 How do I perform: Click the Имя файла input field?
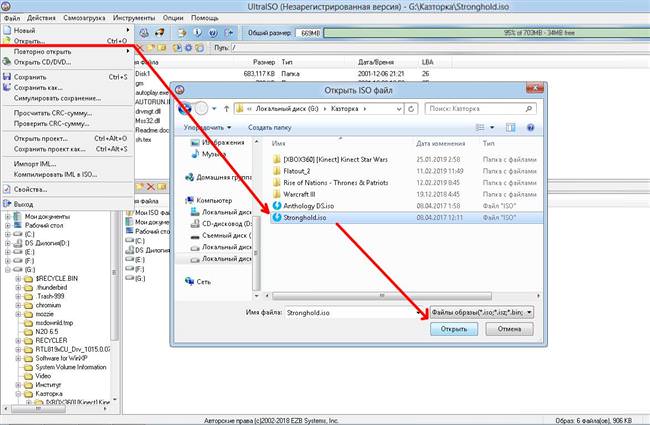click(354, 313)
